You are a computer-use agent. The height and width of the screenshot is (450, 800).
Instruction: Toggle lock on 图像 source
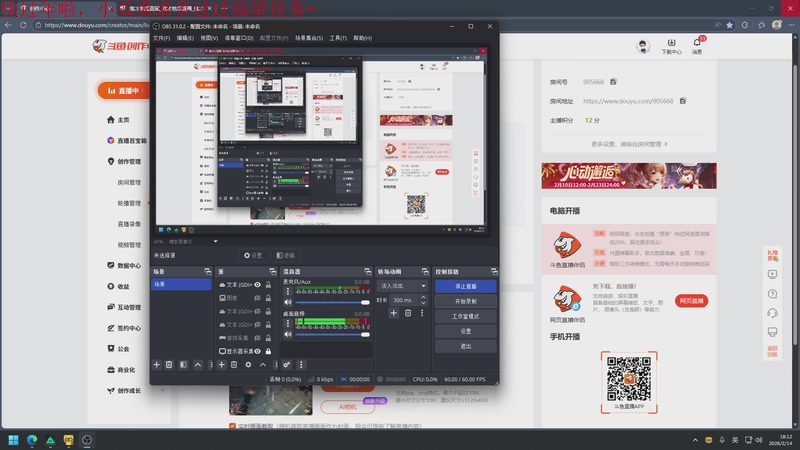[x=268, y=298]
